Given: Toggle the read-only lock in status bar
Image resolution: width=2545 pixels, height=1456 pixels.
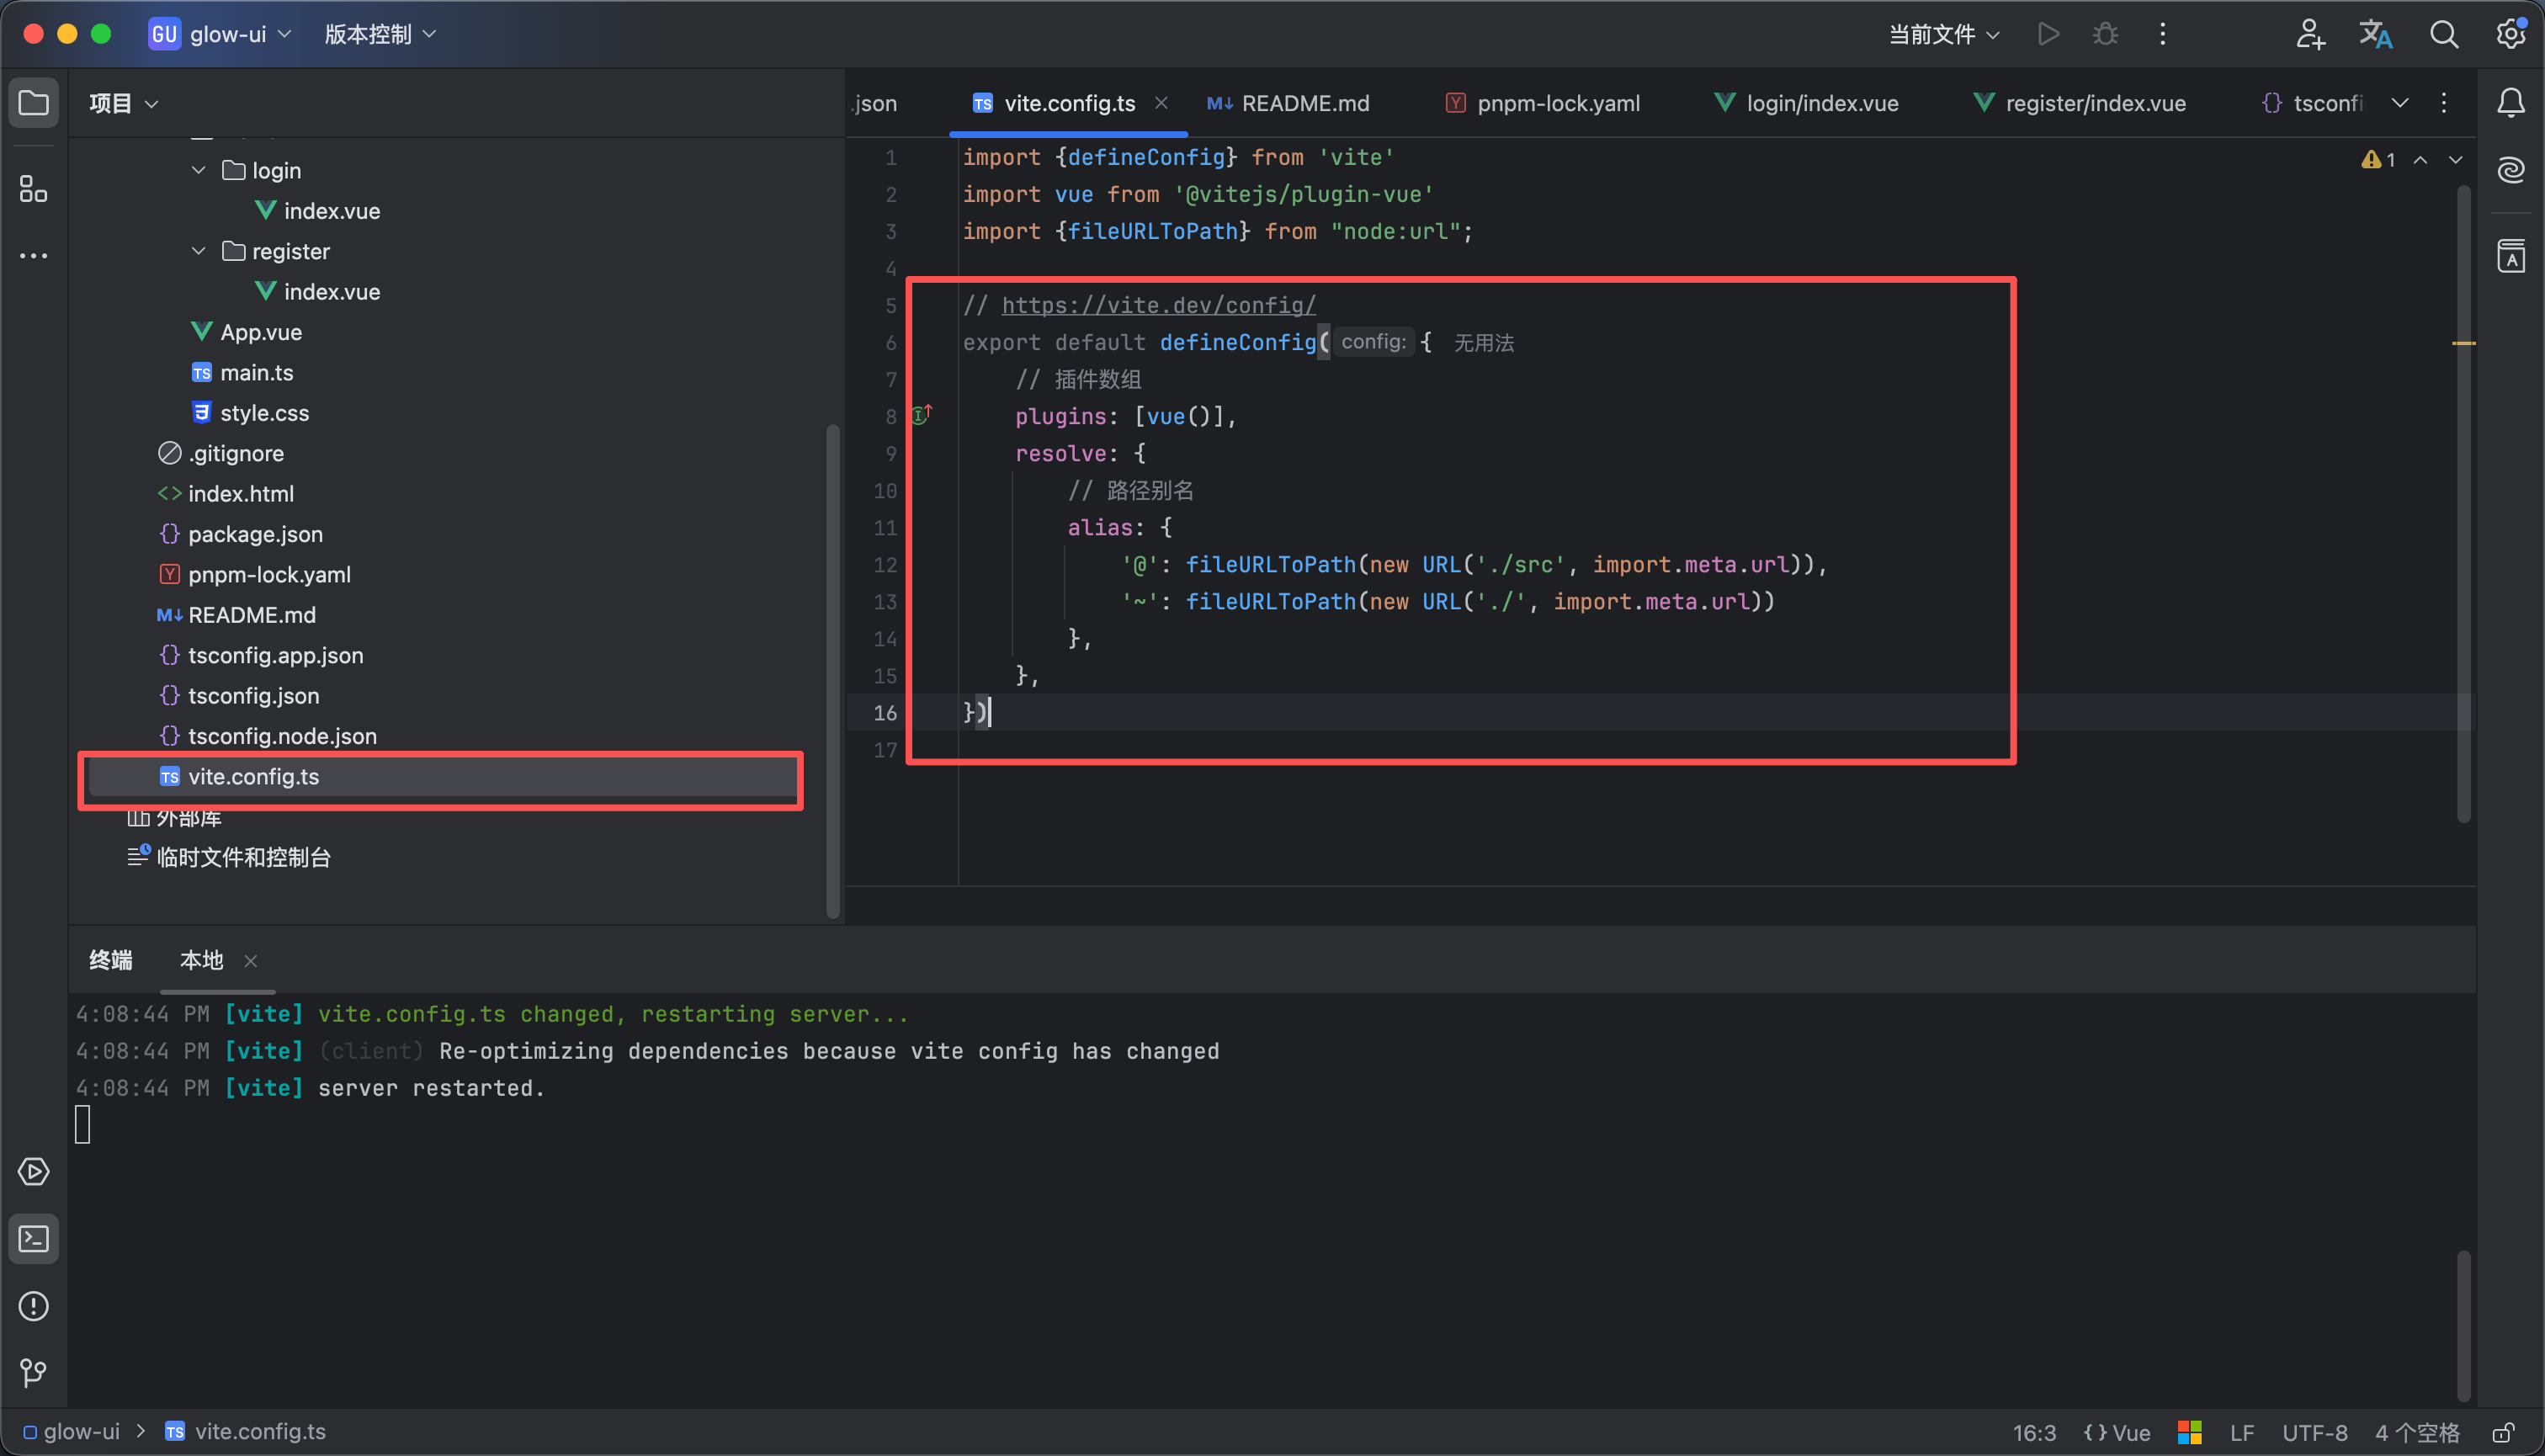Looking at the screenshot, I should point(2503,1433).
